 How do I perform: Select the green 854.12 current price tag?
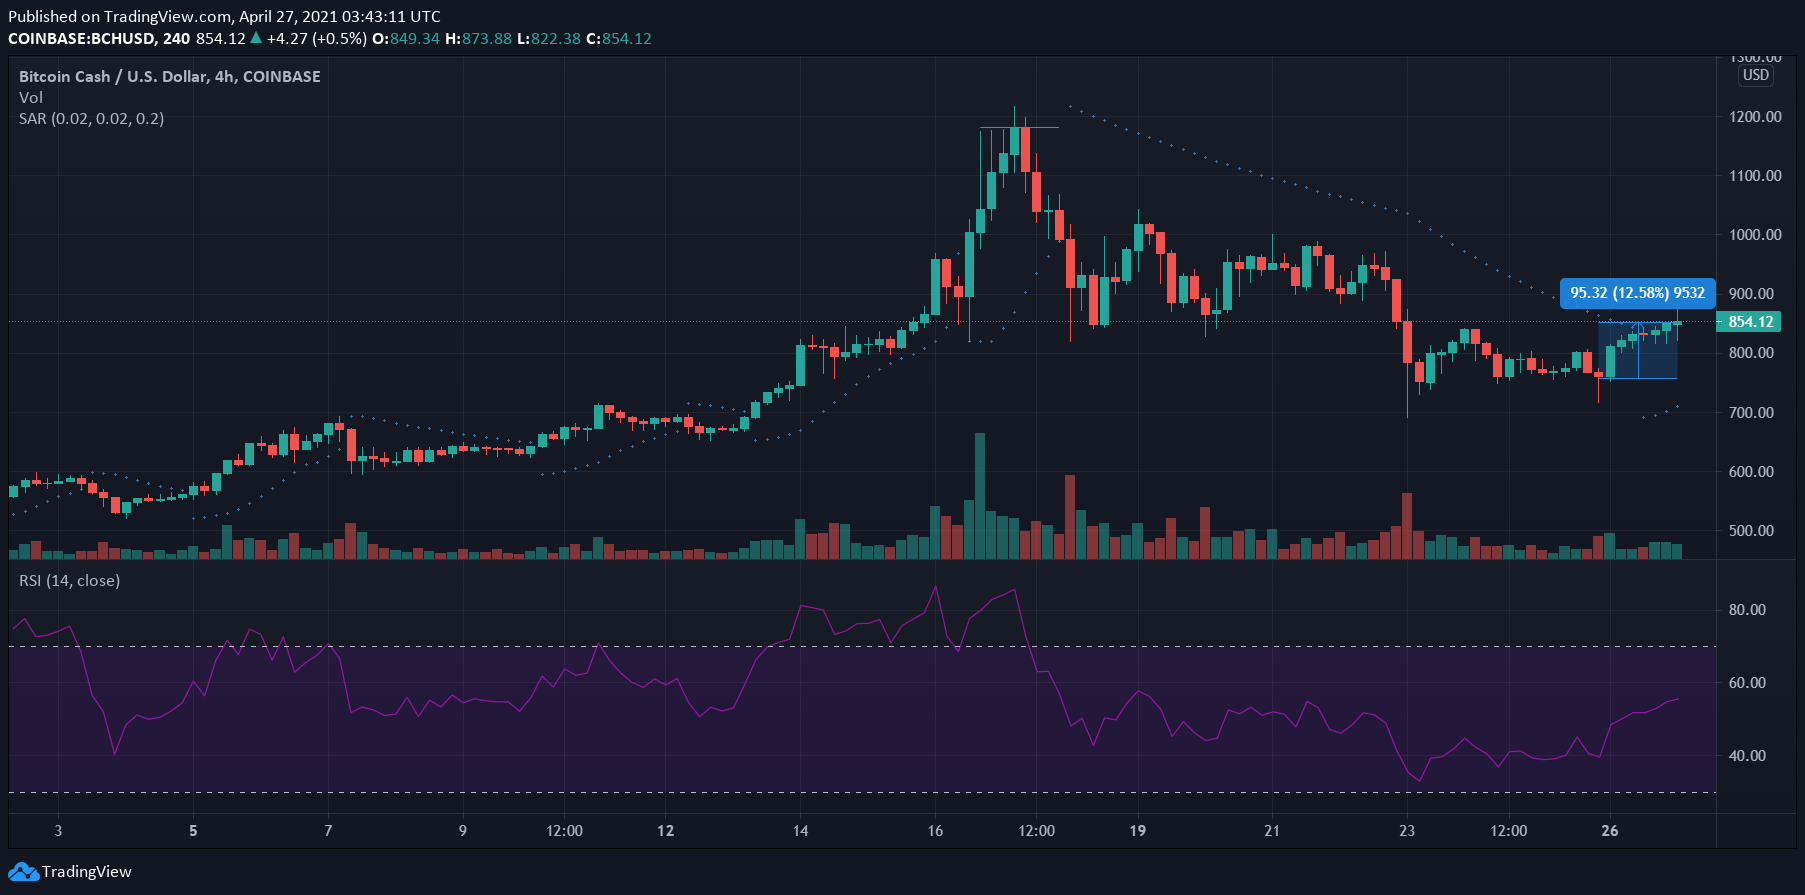1749,322
